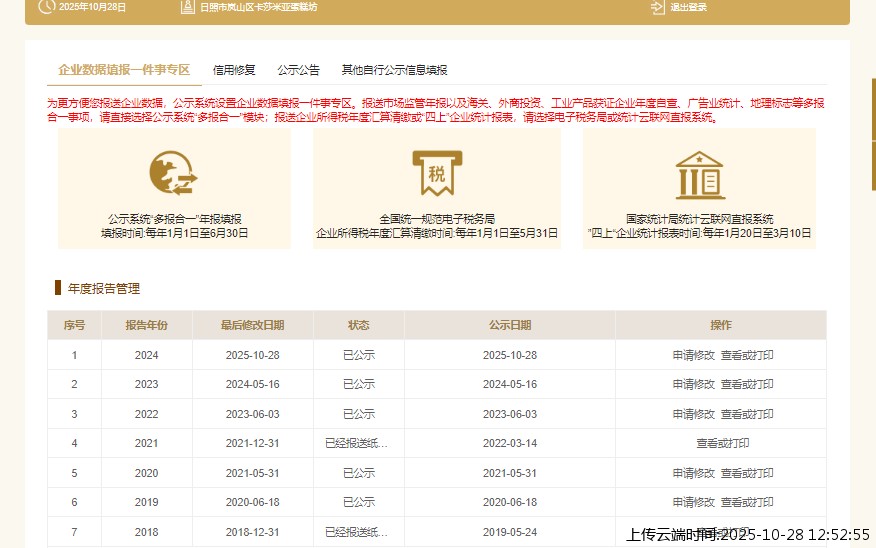This screenshot has width=876, height=548.
Task: Click 查看或打印 for the 2021 report
Action: 722,443
